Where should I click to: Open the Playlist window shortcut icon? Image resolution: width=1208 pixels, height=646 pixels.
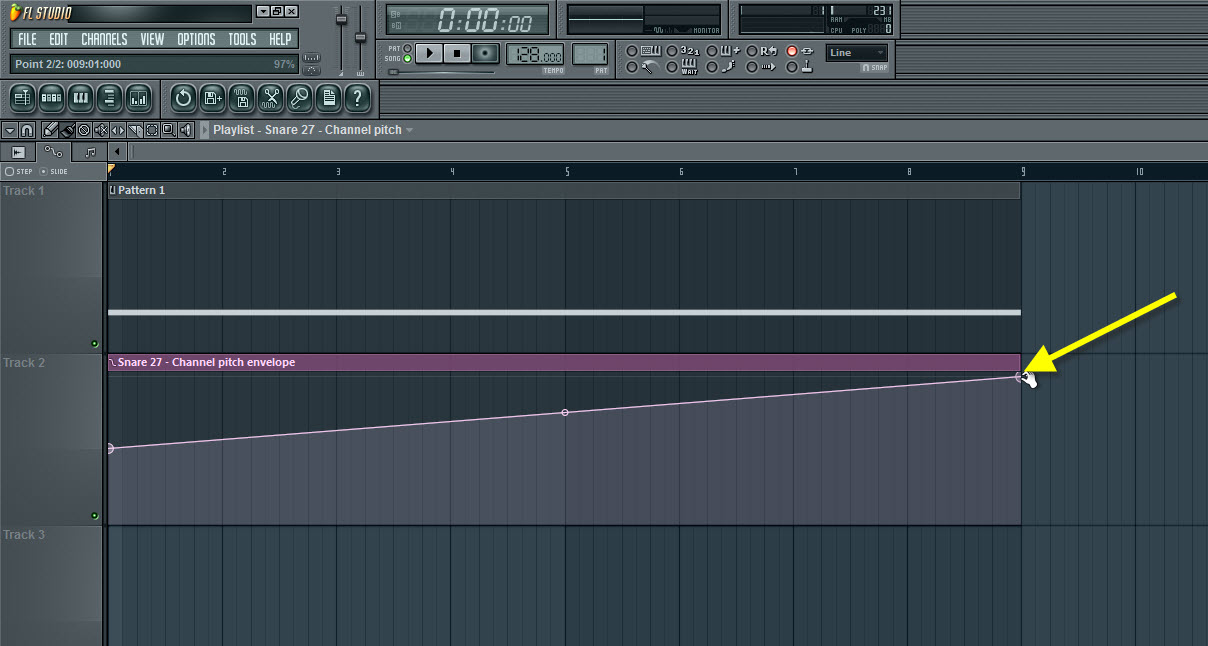(22, 98)
